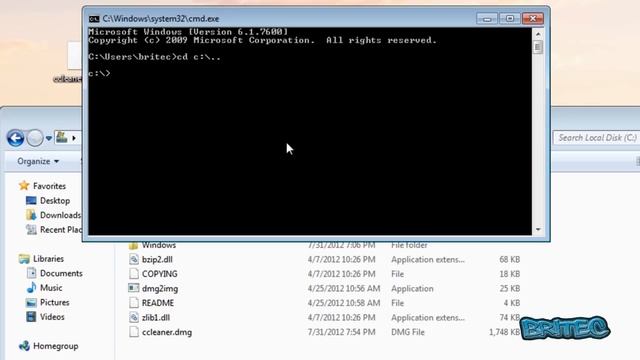Click the COPYING file icon
The height and width of the screenshot is (360, 640).
pos(133,274)
